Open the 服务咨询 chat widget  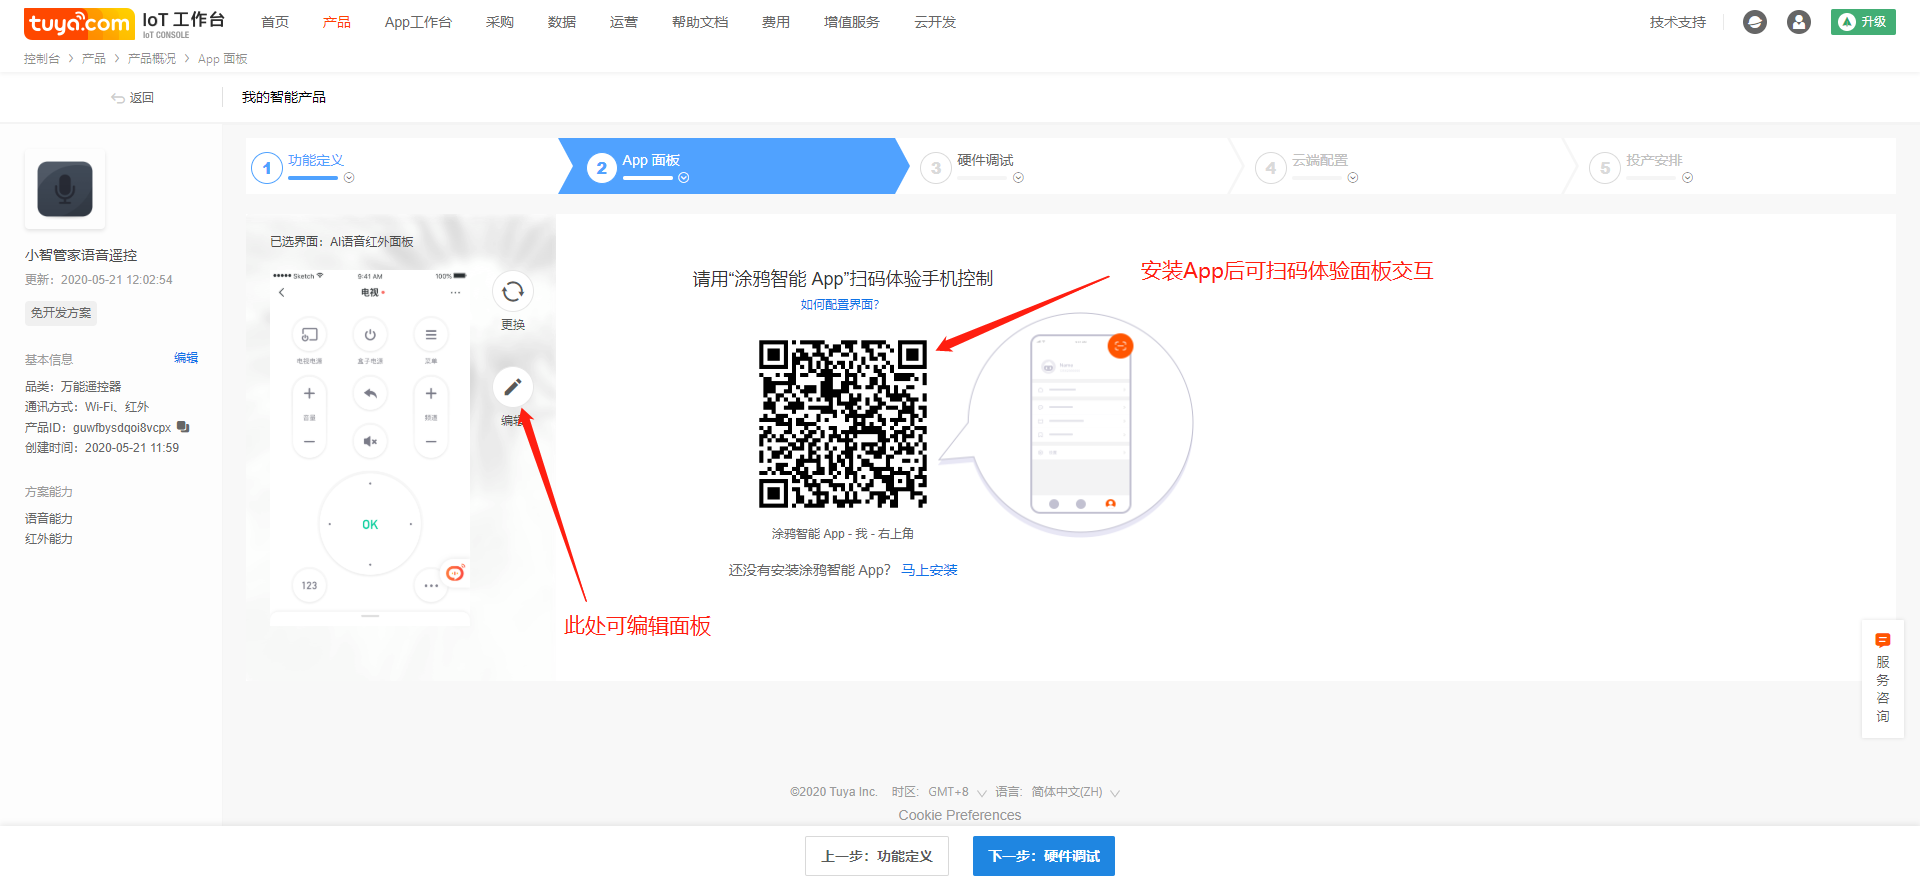pos(1882,678)
